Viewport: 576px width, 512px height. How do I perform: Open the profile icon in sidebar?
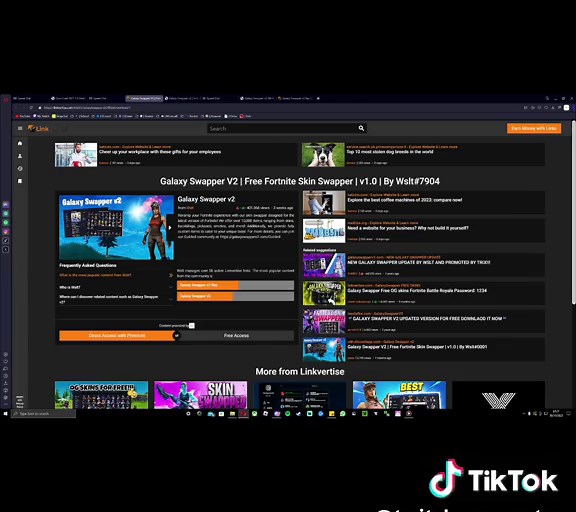(x=20, y=156)
